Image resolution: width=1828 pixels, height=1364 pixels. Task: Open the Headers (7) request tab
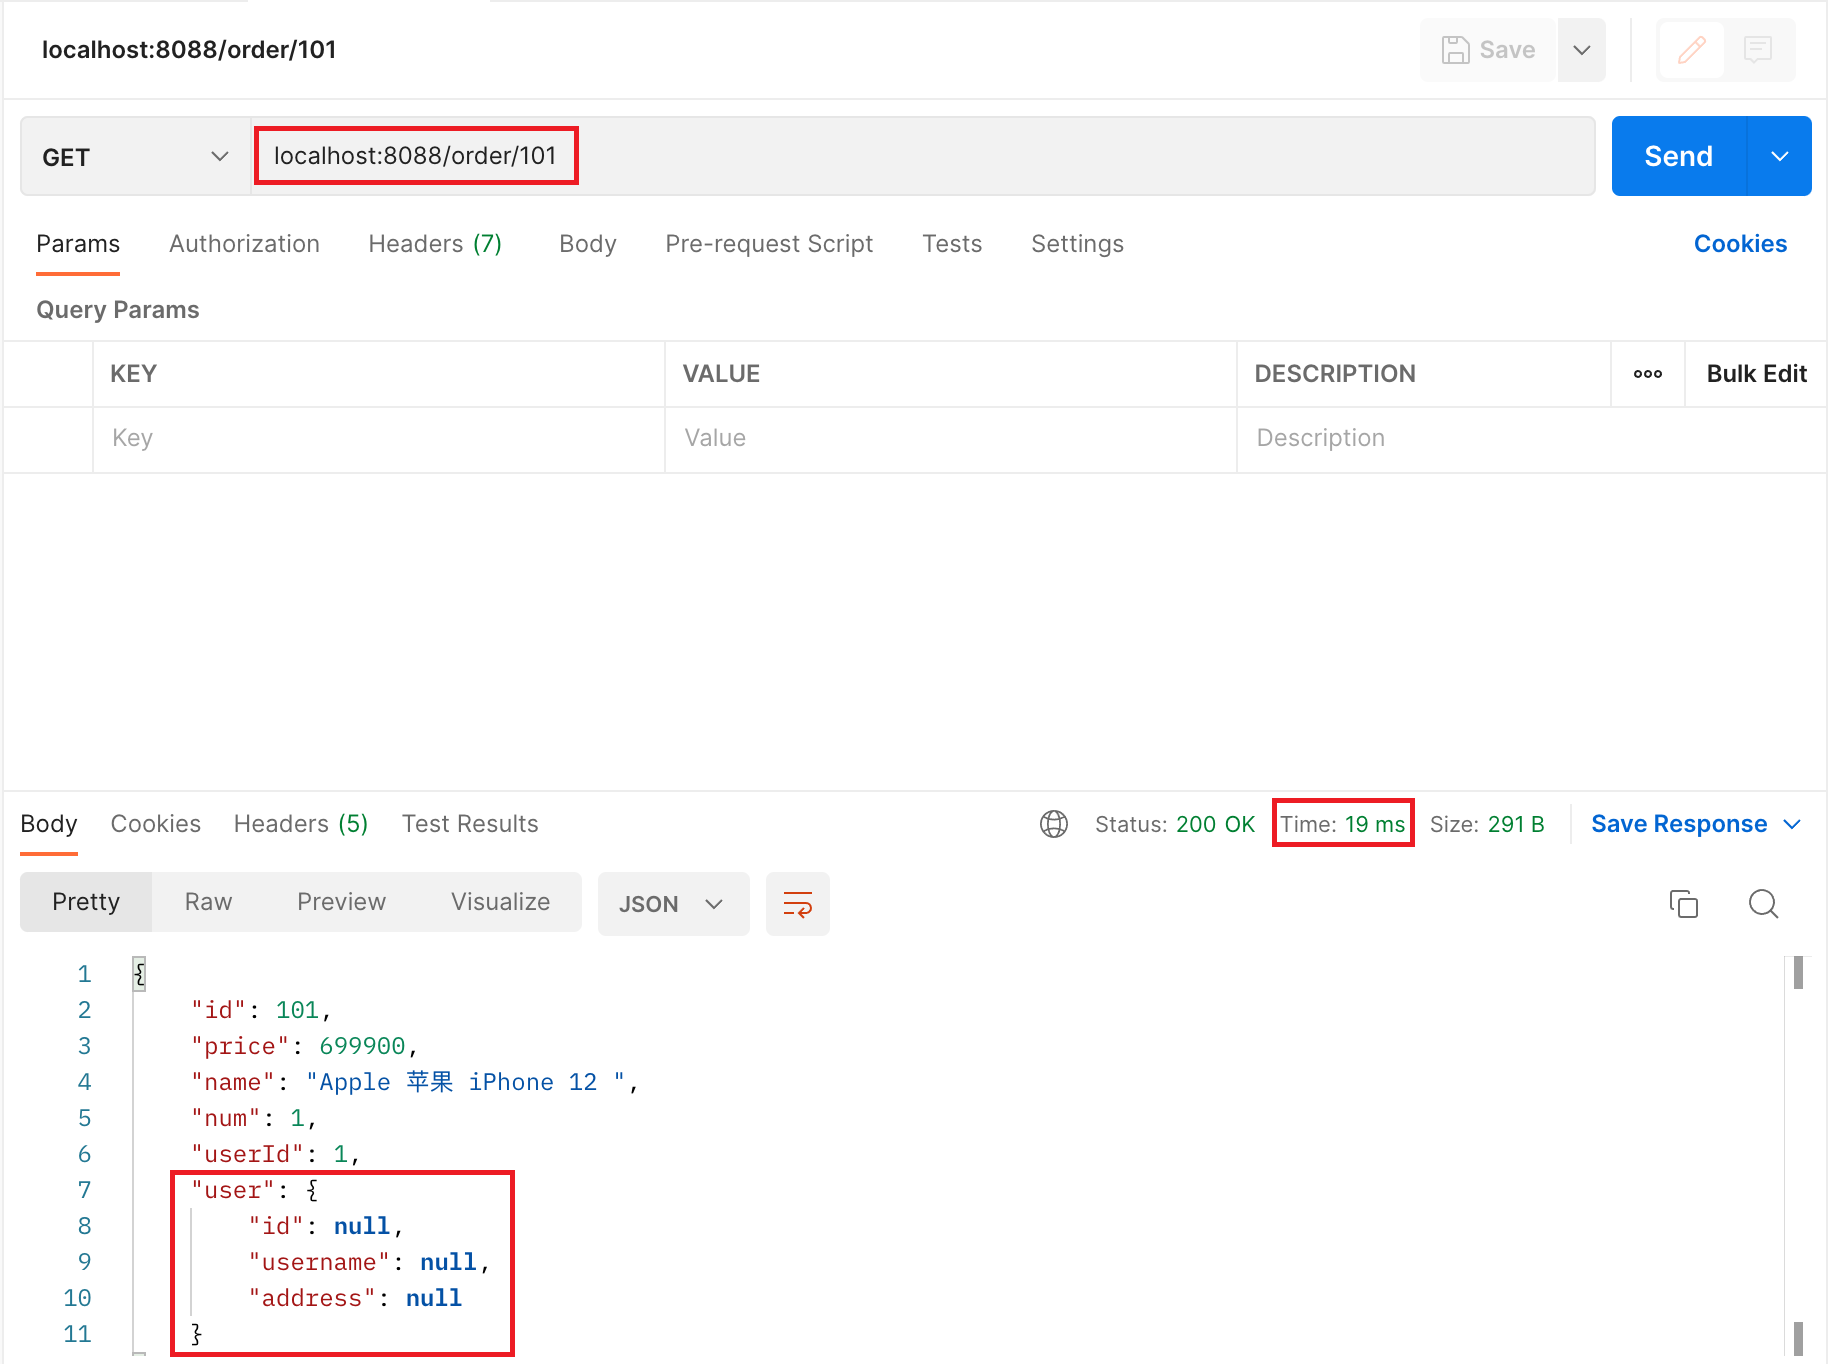(435, 244)
